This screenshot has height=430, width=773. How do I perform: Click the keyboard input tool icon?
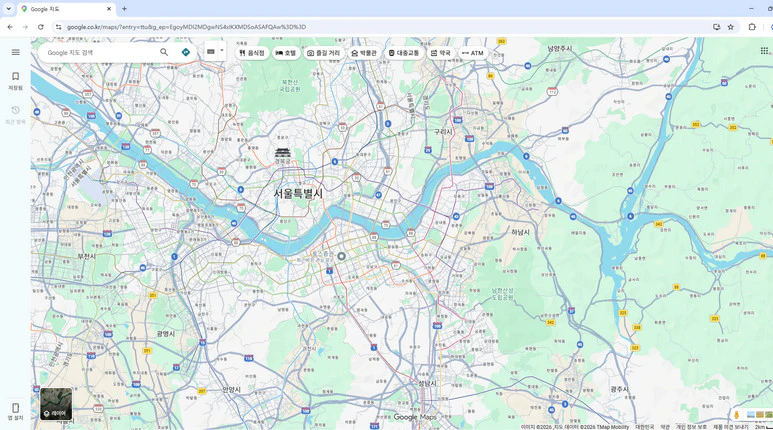[x=211, y=51]
